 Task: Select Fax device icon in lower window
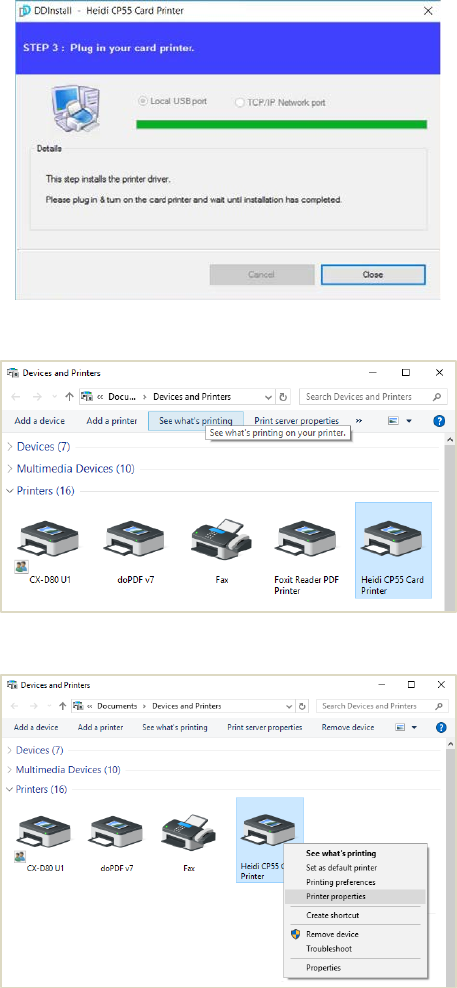188,842
